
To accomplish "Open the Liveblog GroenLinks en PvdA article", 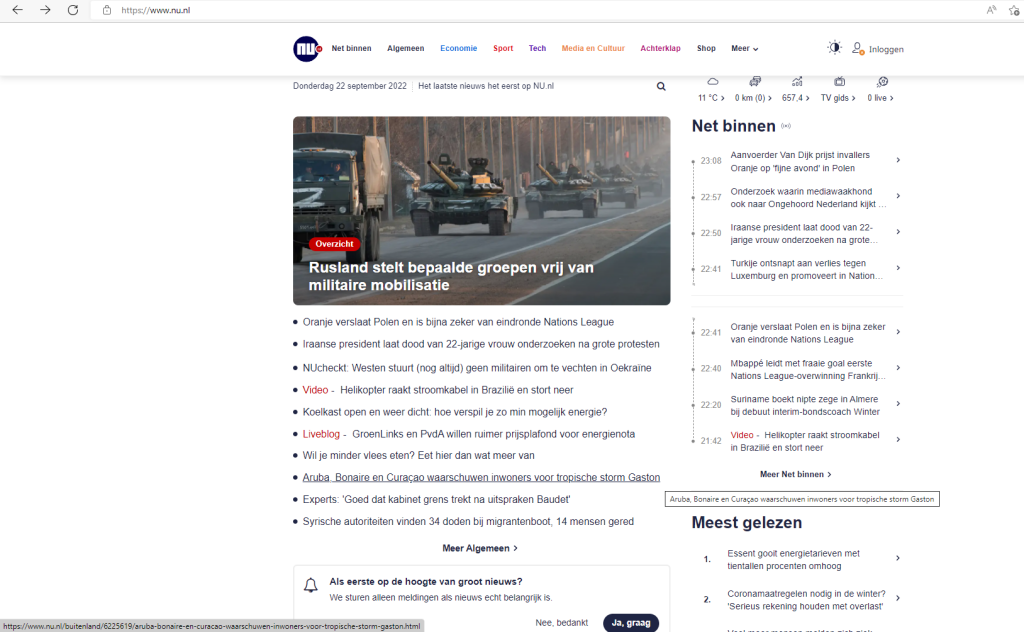I will [x=468, y=434].
